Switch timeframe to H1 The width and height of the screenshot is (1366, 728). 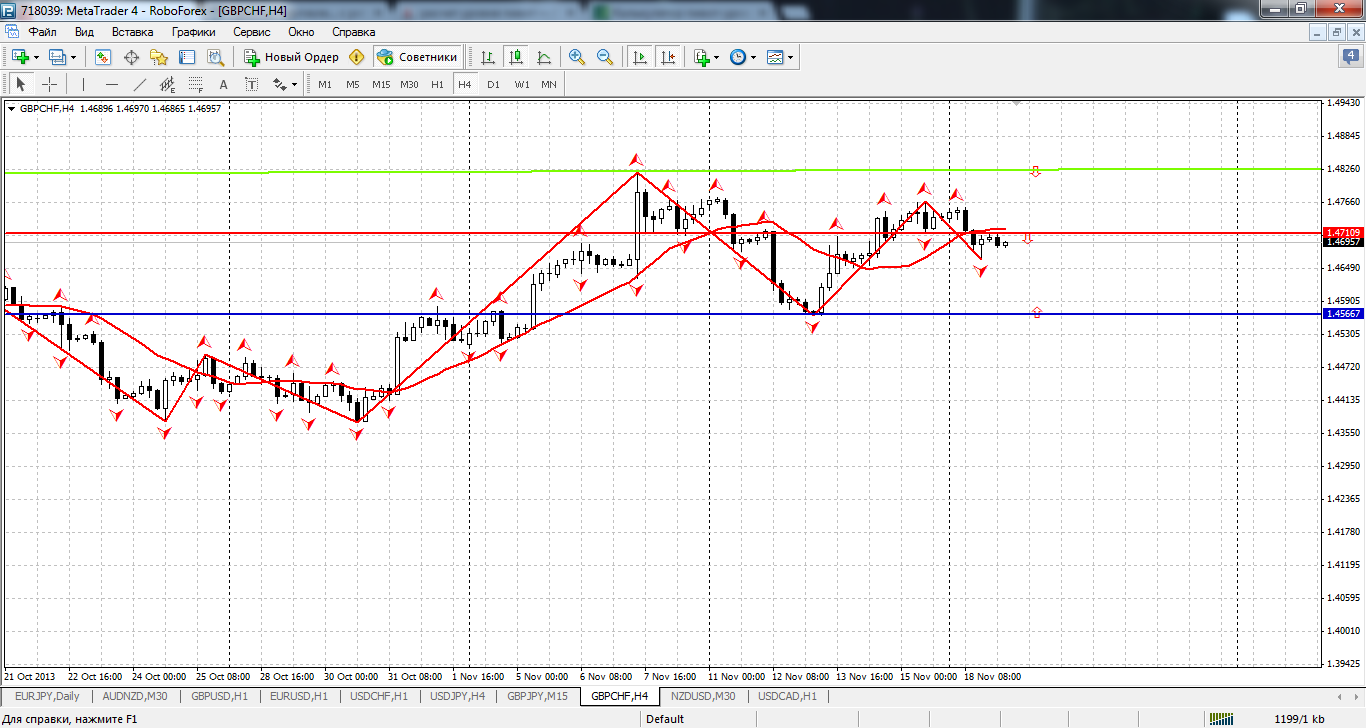(437, 84)
